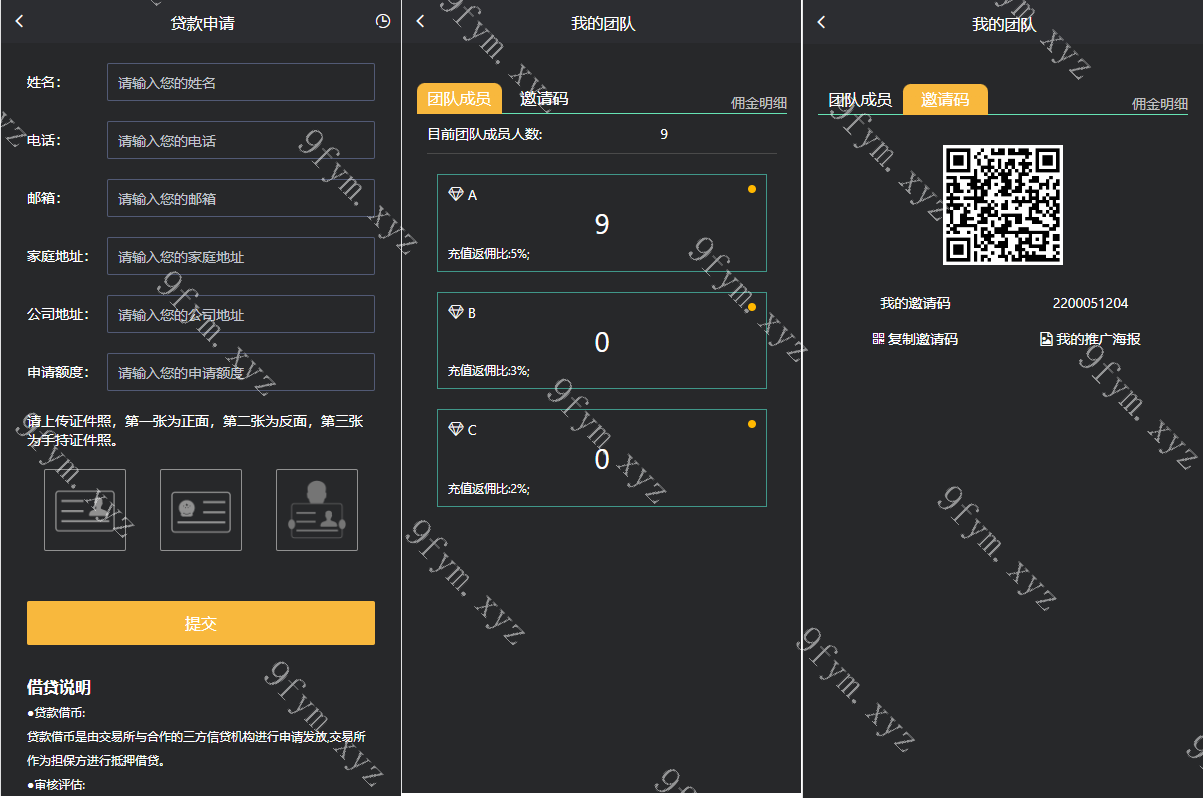Click the diamond icon of level C

(456, 429)
